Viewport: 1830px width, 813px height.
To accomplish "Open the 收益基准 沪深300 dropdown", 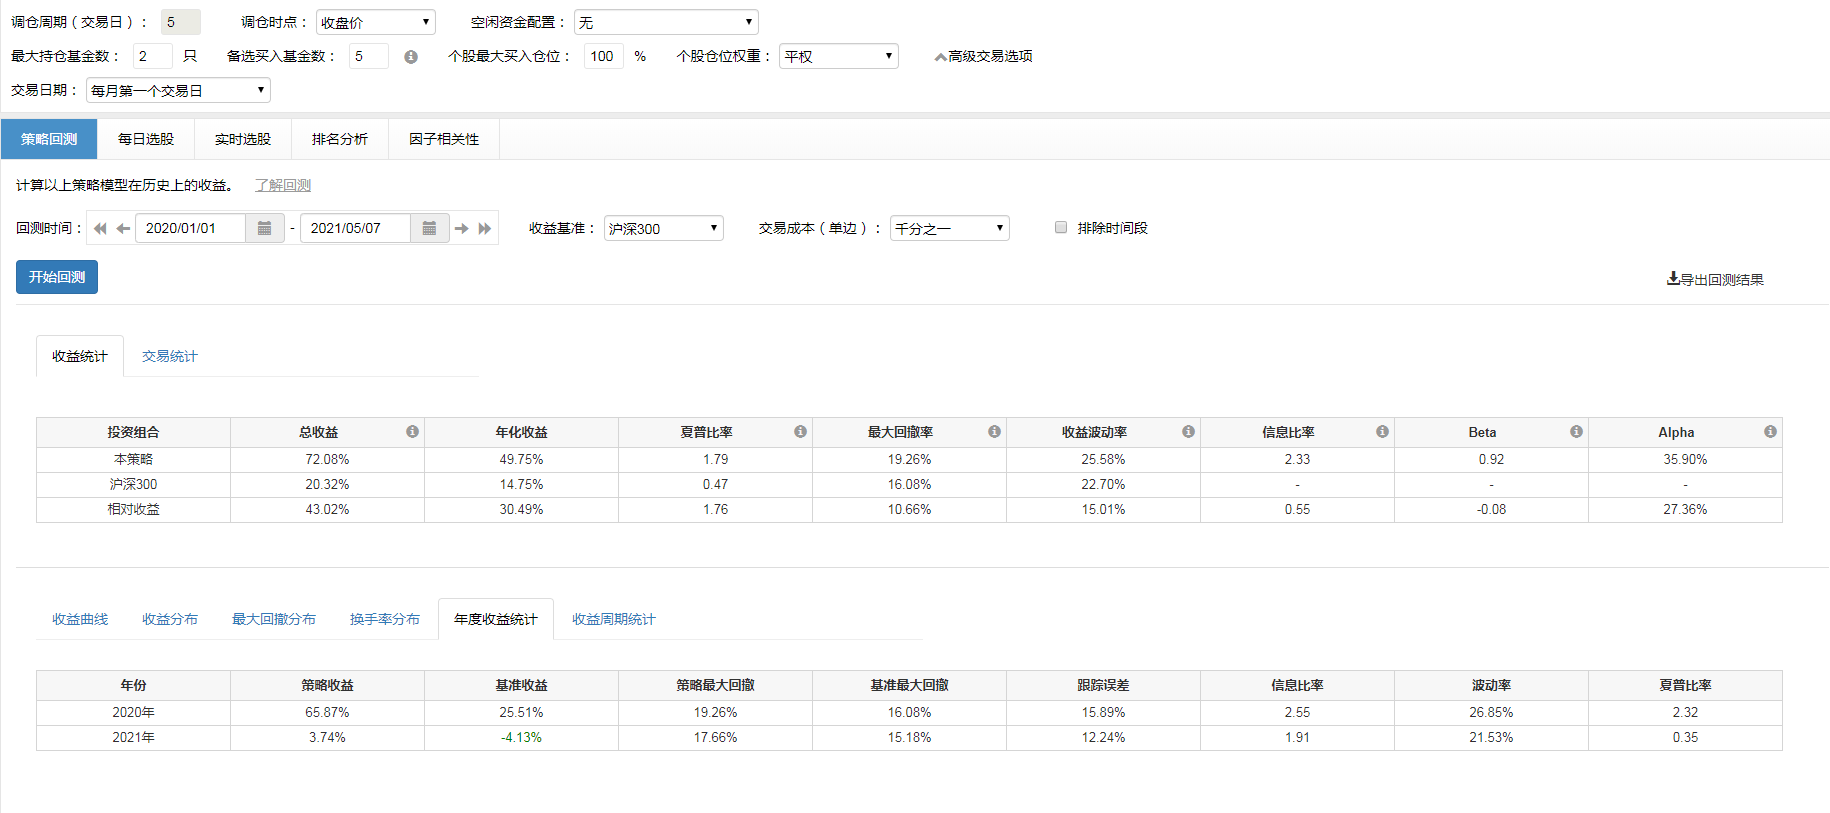I will (663, 228).
